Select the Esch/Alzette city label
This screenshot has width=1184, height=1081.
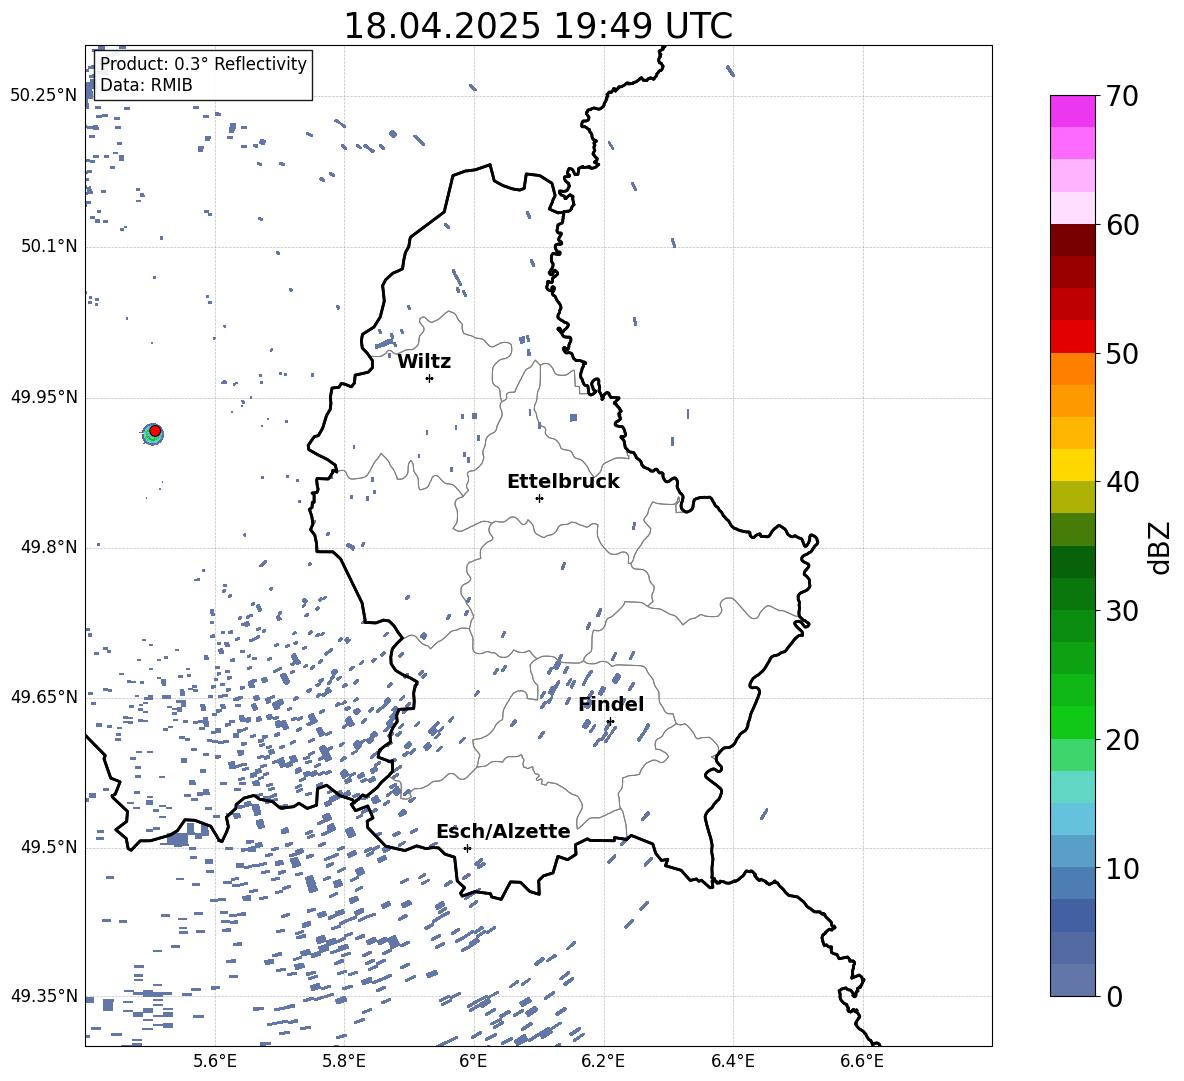click(x=503, y=831)
